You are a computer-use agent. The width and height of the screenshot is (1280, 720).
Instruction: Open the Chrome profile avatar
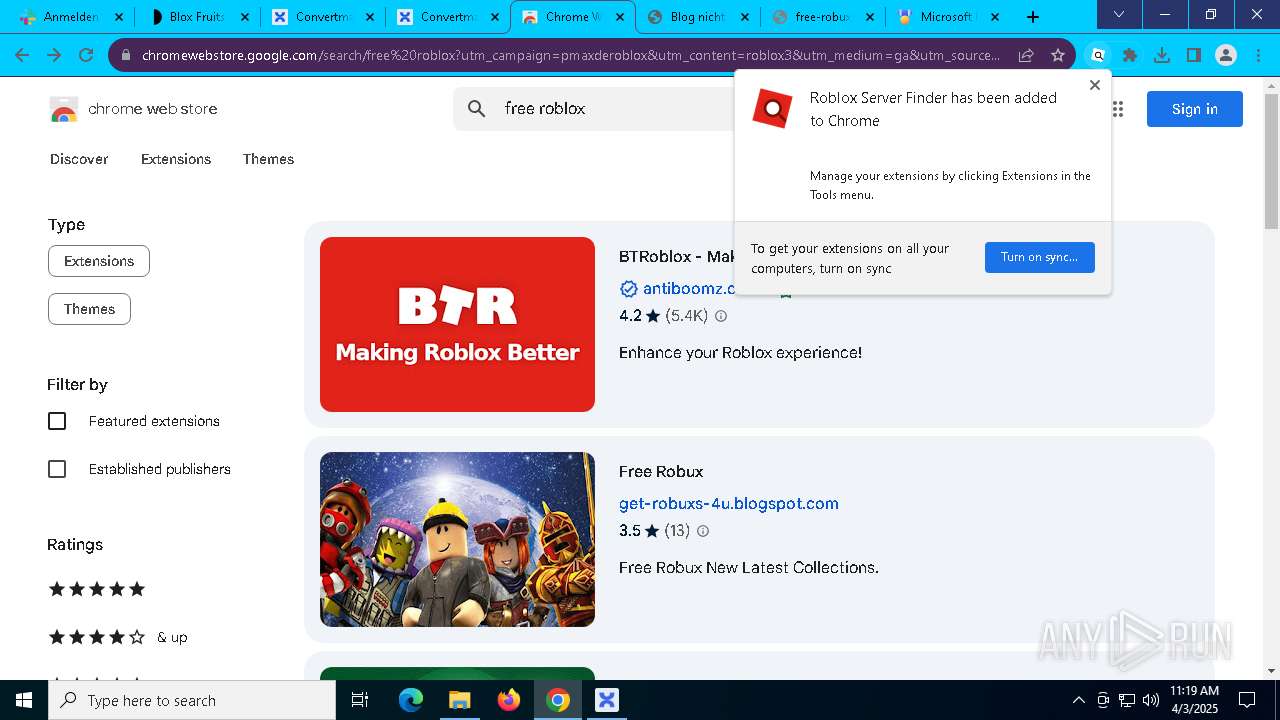point(1226,55)
